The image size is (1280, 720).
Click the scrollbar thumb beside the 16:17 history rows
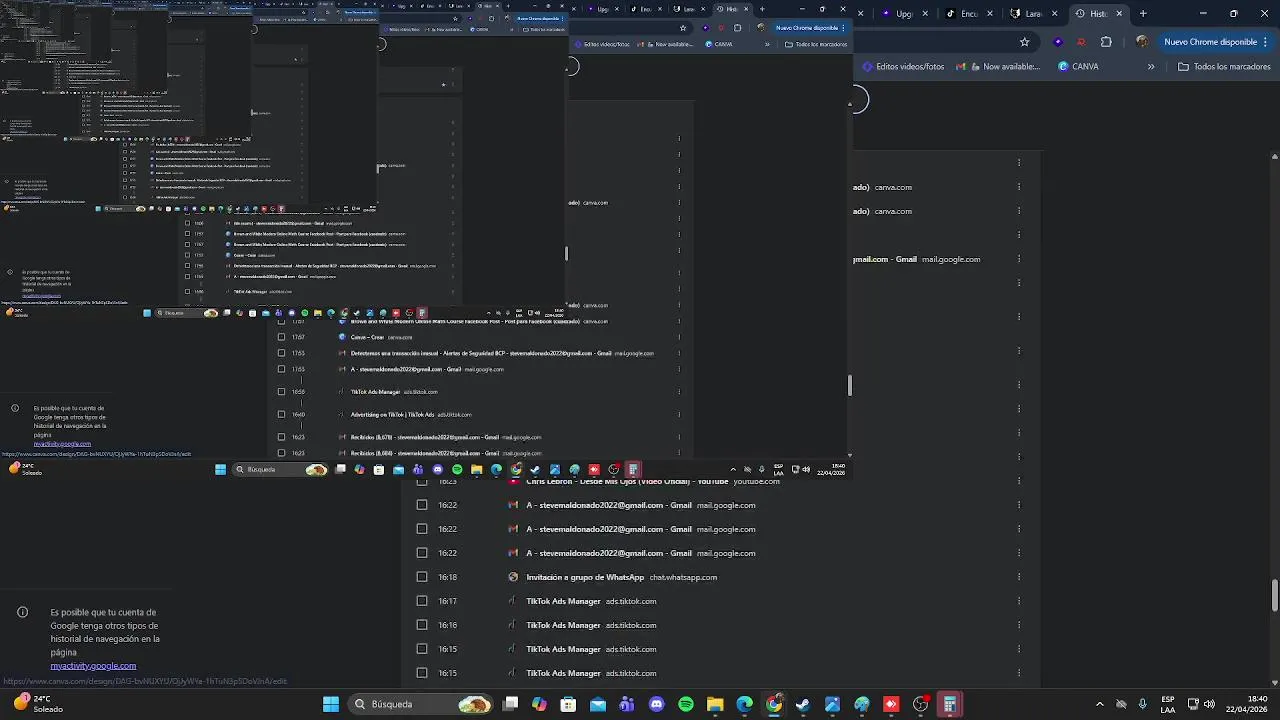click(x=1275, y=594)
